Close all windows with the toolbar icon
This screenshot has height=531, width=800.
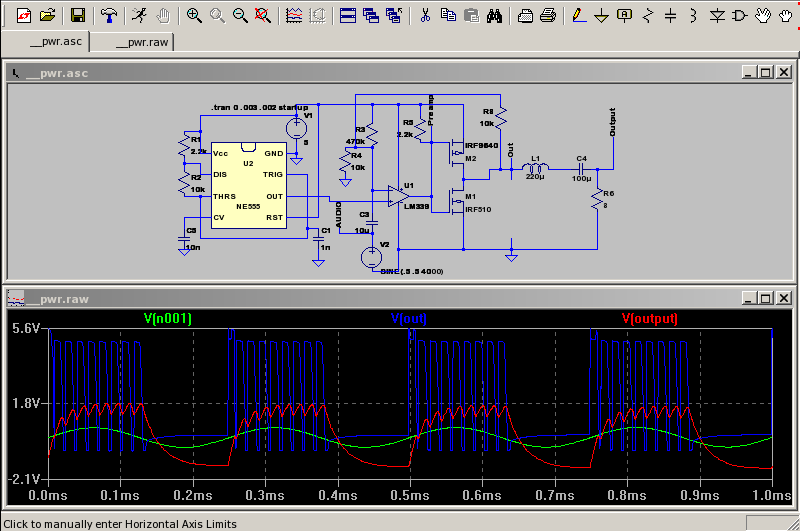click(x=394, y=16)
